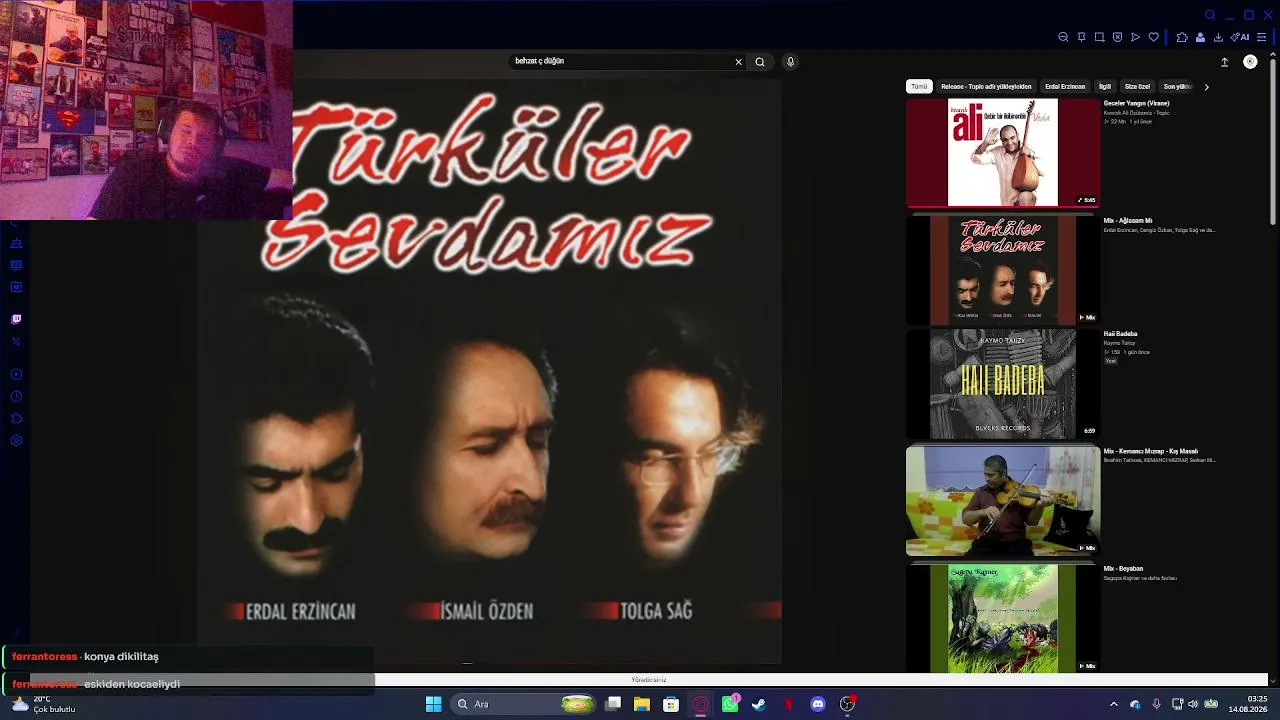Image resolution: width=1280 pixels, height=720 pixels.
Task: Open WhatsApp from the taskbar
Action: (730, 704)
